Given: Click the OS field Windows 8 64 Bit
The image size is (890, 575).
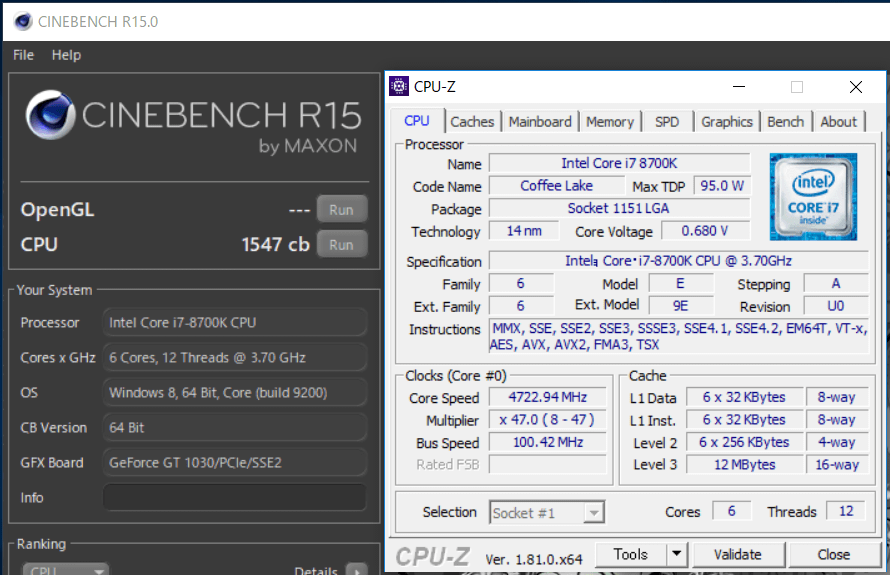Looking at the screenshot, I should coord(234,393).
